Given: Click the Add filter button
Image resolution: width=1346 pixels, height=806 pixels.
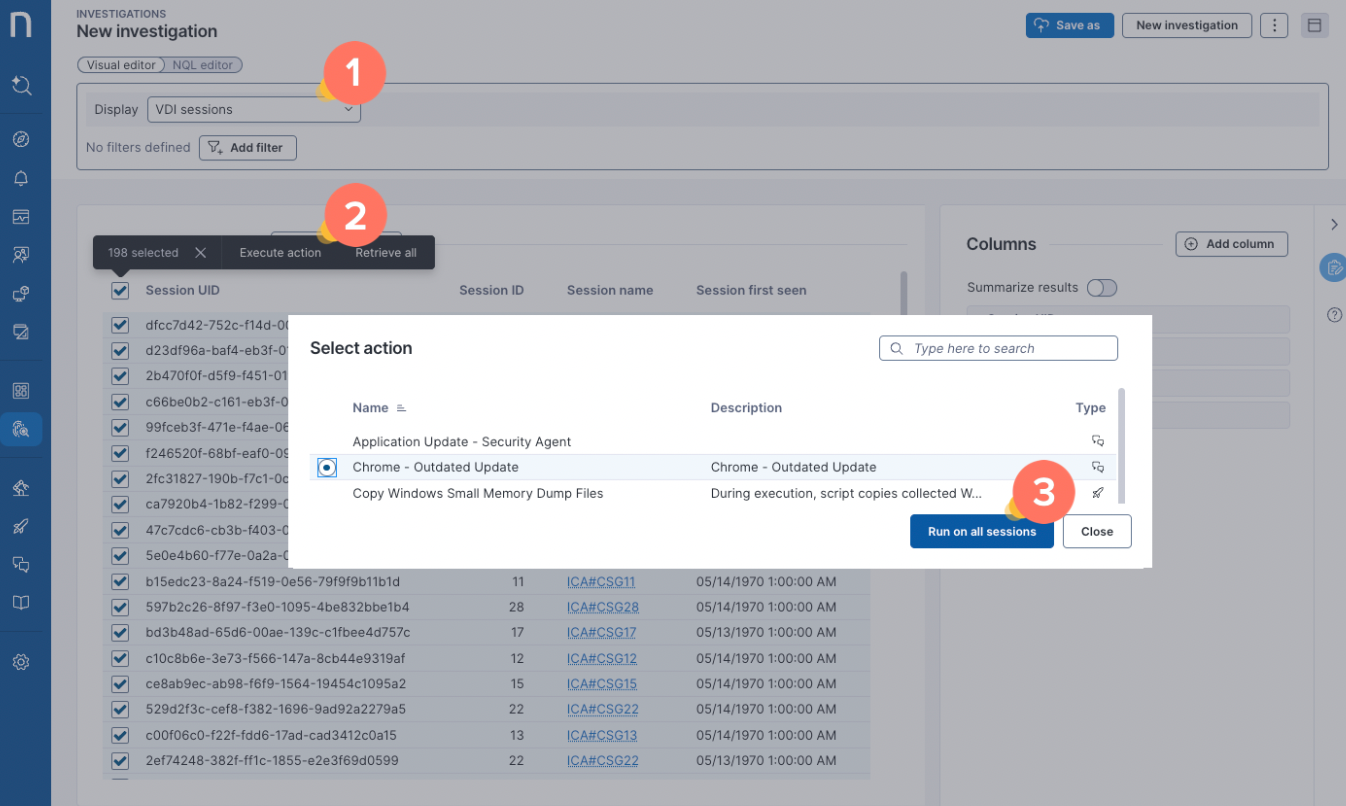Looking at the screenshot, I should pos(248,147).
